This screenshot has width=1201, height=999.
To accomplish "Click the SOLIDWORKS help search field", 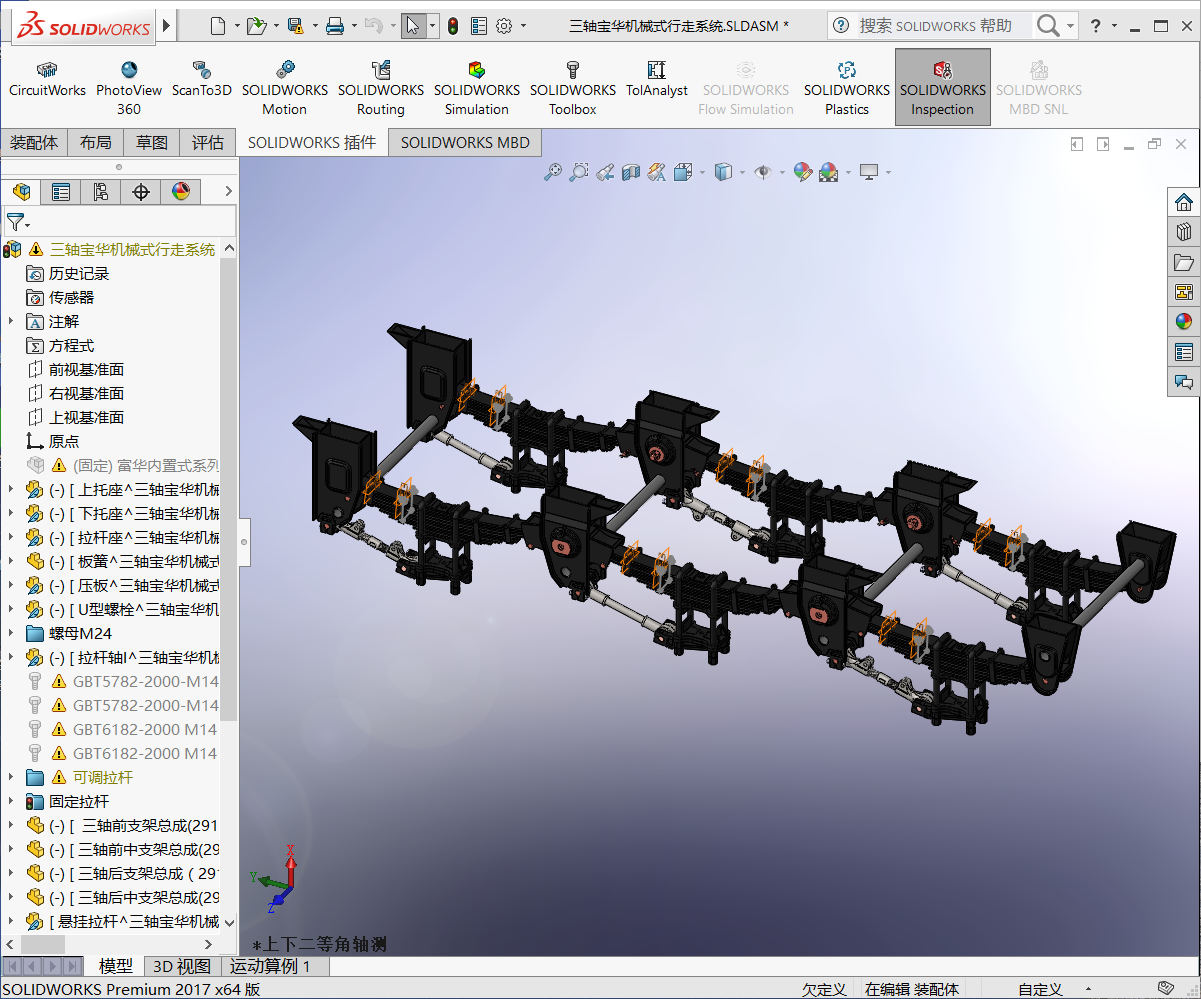I will [x=935, y=26].
